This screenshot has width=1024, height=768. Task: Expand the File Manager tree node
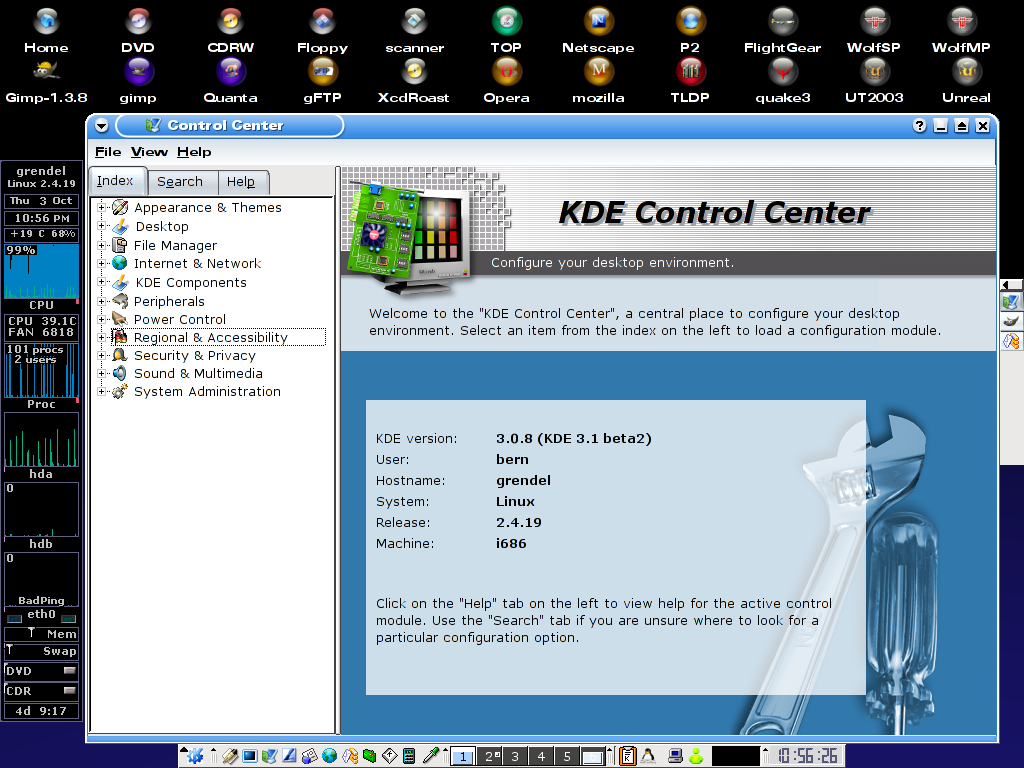click(101, 246)
